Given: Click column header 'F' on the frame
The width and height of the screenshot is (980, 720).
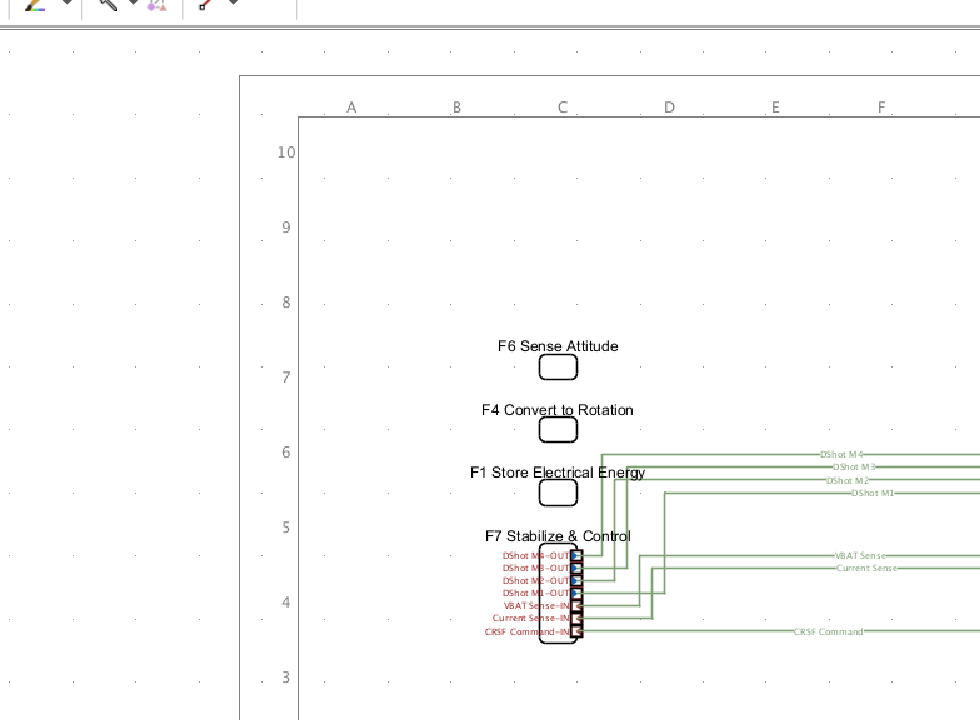Looking at the screenshot, I should (881, 108).
